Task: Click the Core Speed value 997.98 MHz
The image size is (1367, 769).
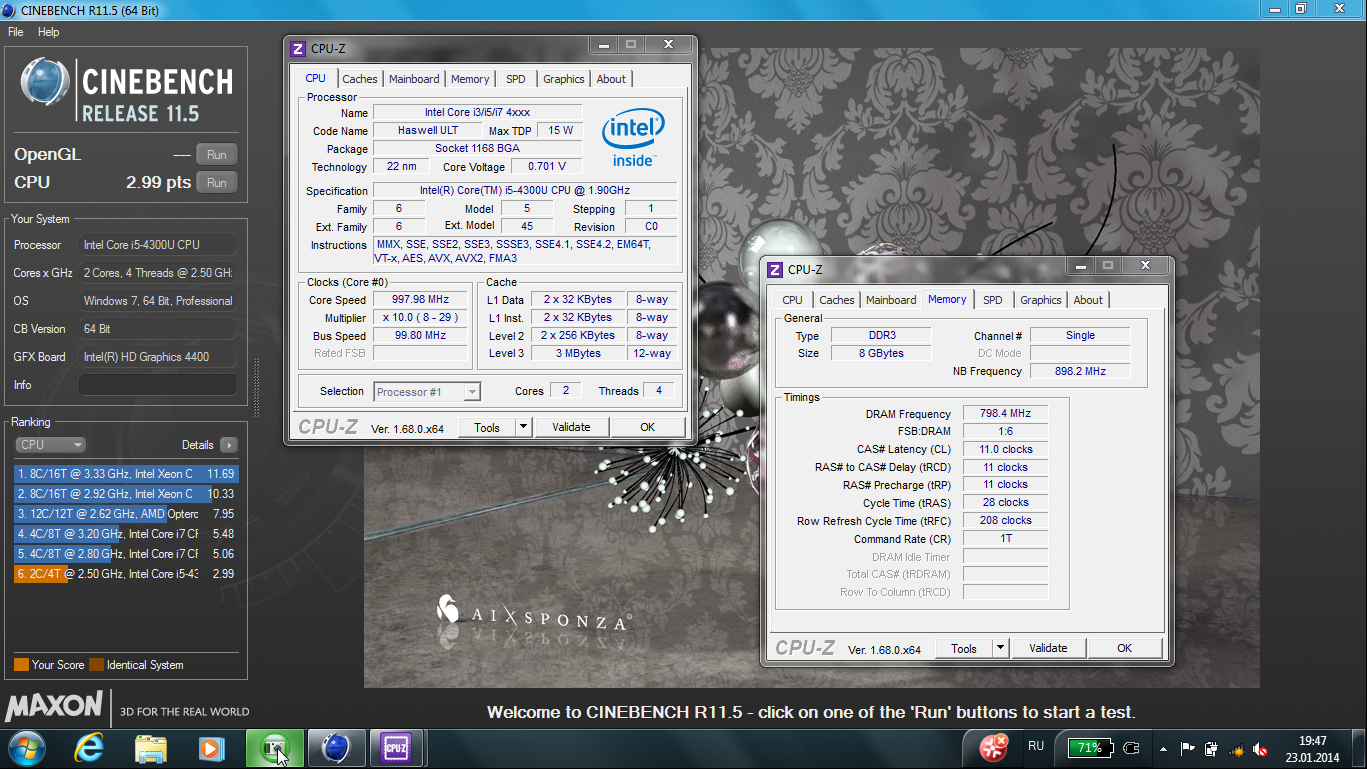Action: (421, 299)
